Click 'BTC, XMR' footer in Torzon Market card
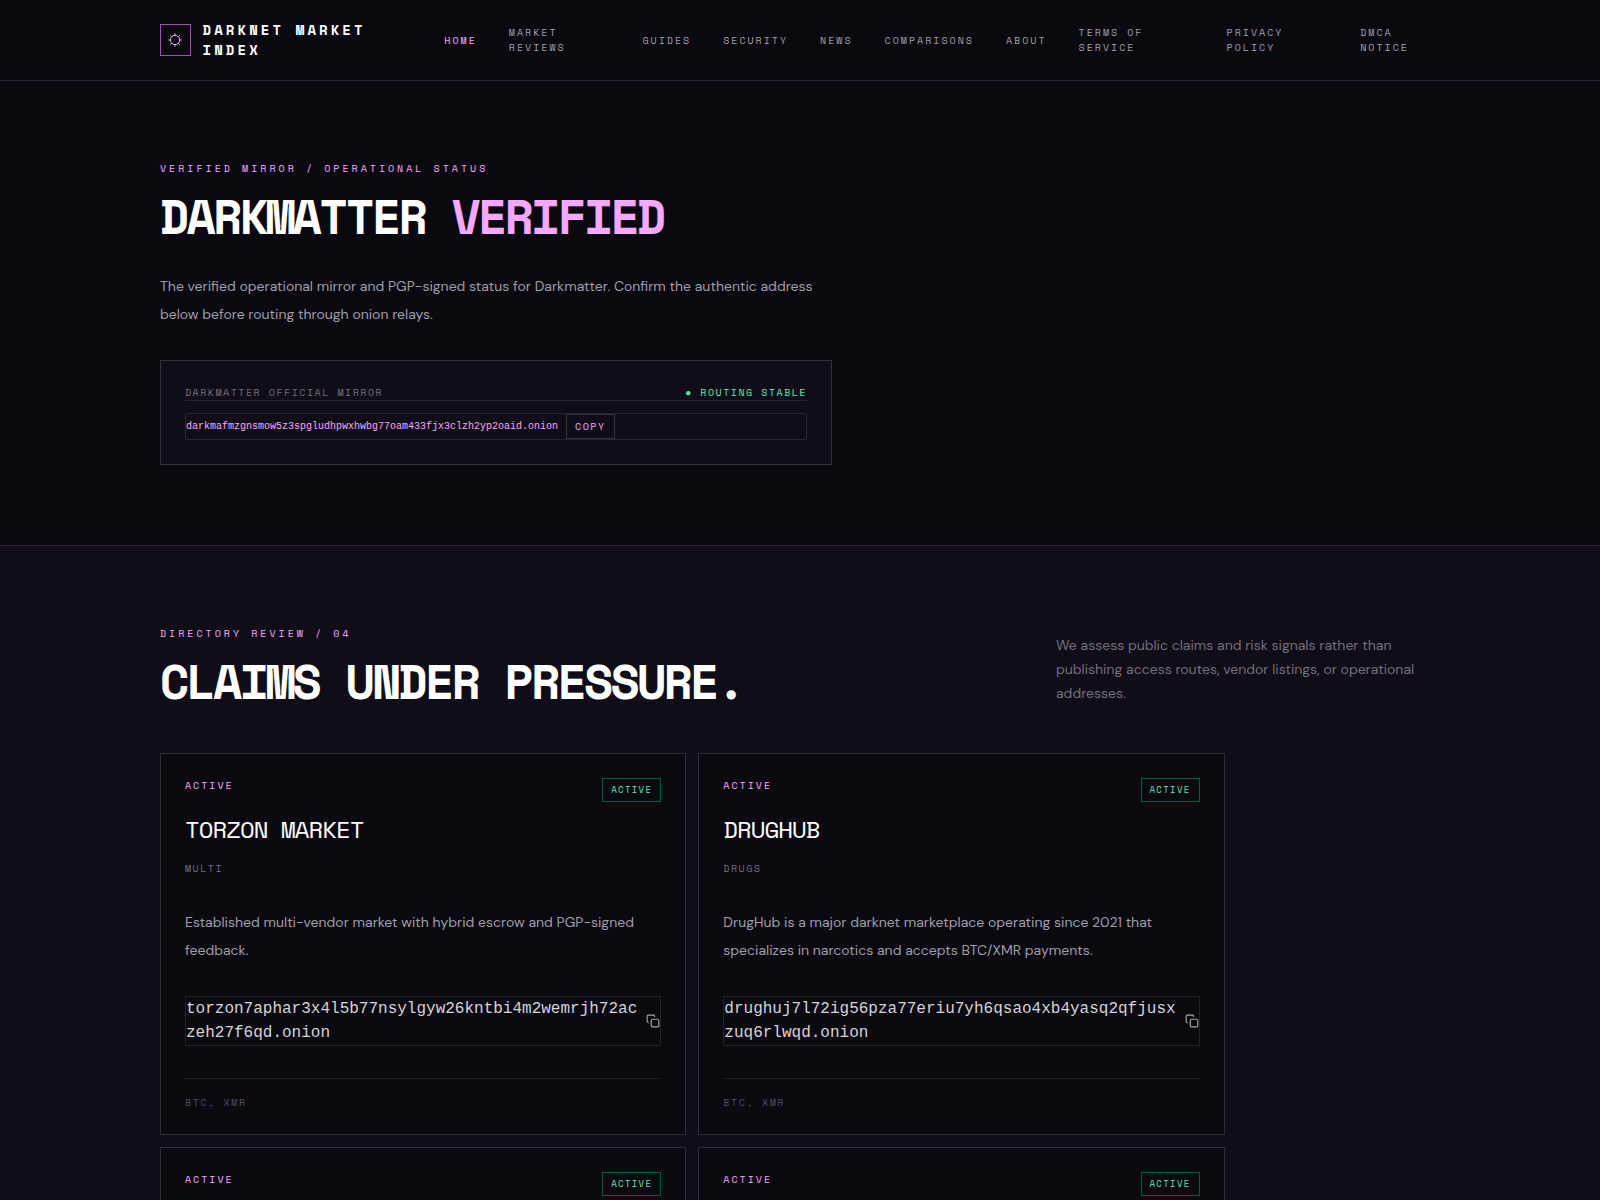The height and width of the screenshot is (1200, 1600). 215,1103
